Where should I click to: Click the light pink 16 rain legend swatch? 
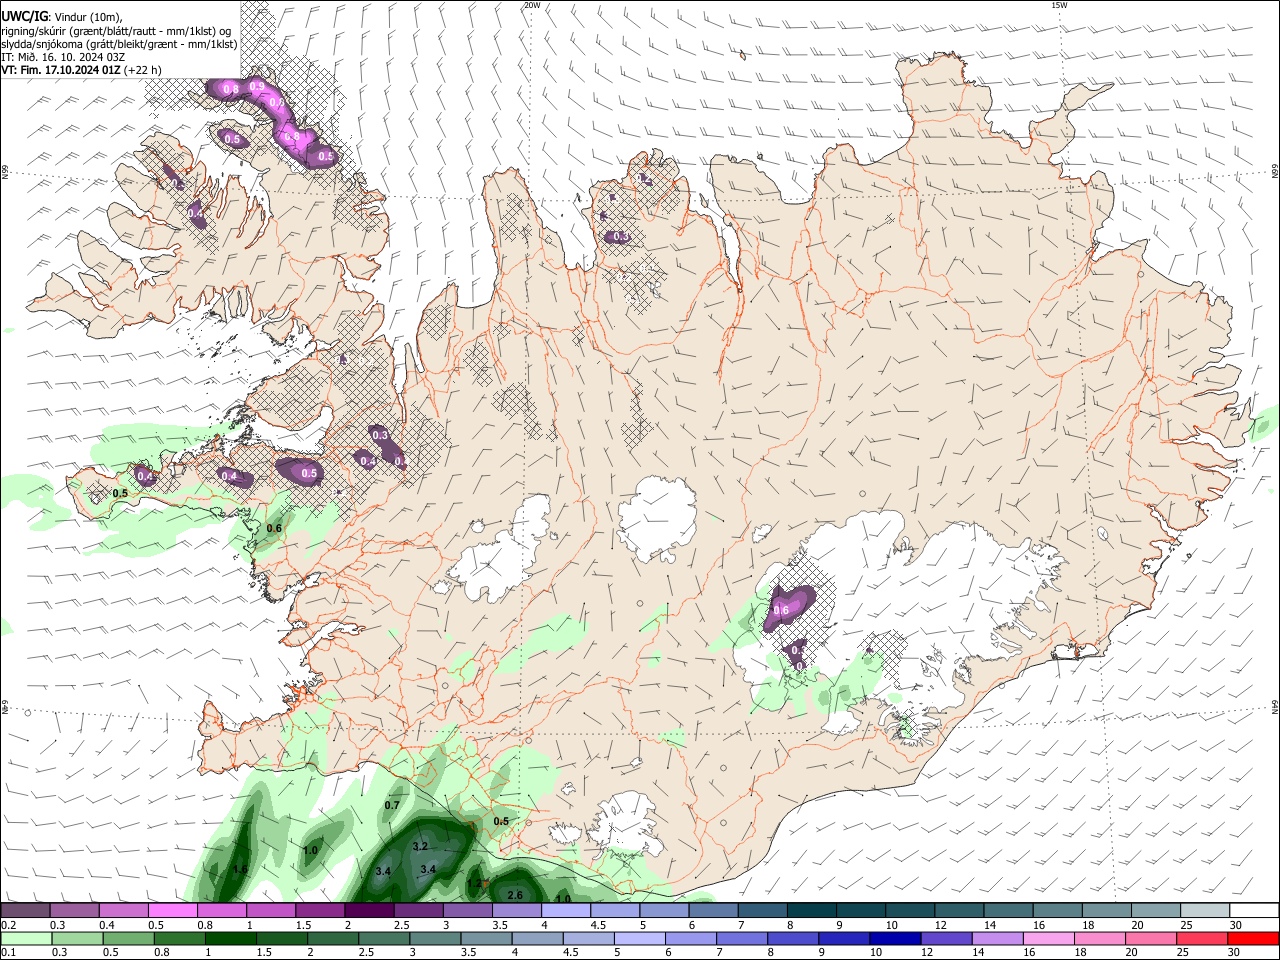point(1049,938)
